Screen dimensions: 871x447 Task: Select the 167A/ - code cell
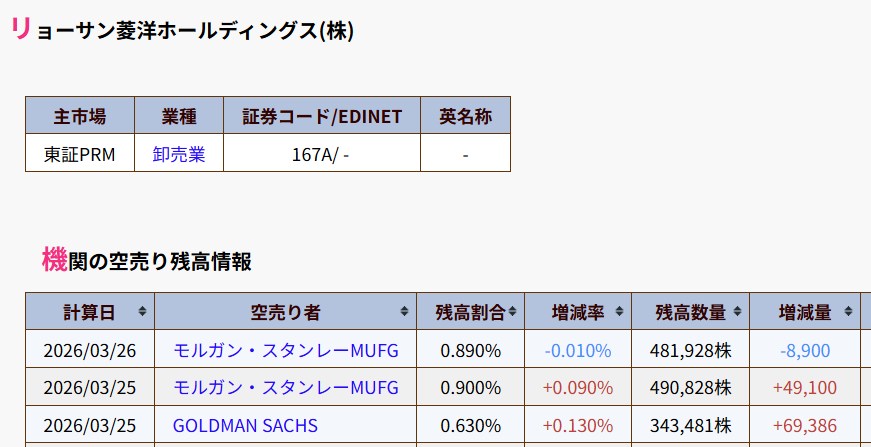(x=322, y=153)
